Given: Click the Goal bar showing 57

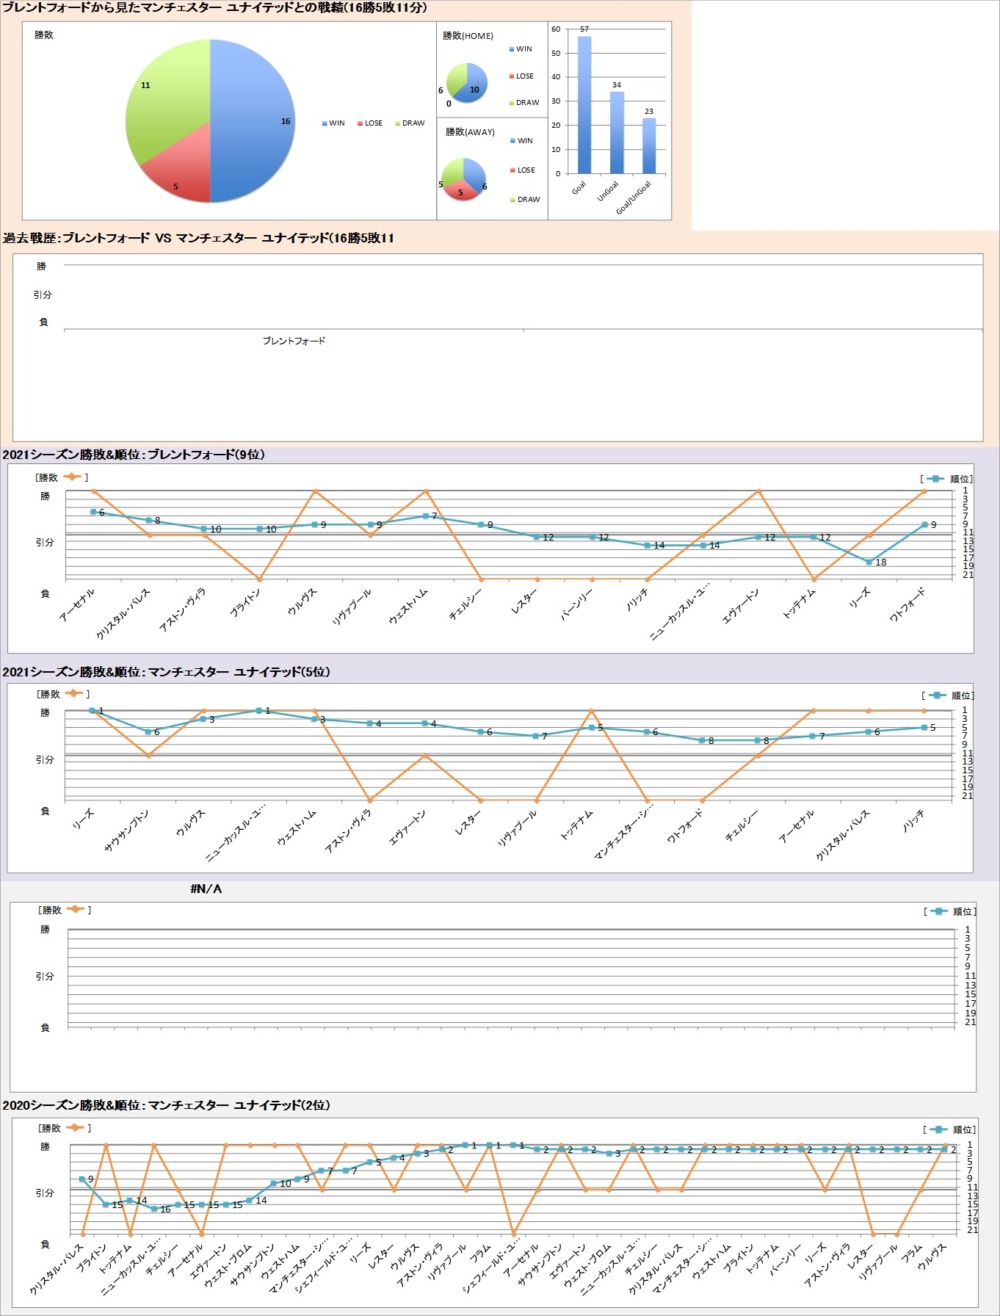Looking at the screenshot, I should coord(584,105).
